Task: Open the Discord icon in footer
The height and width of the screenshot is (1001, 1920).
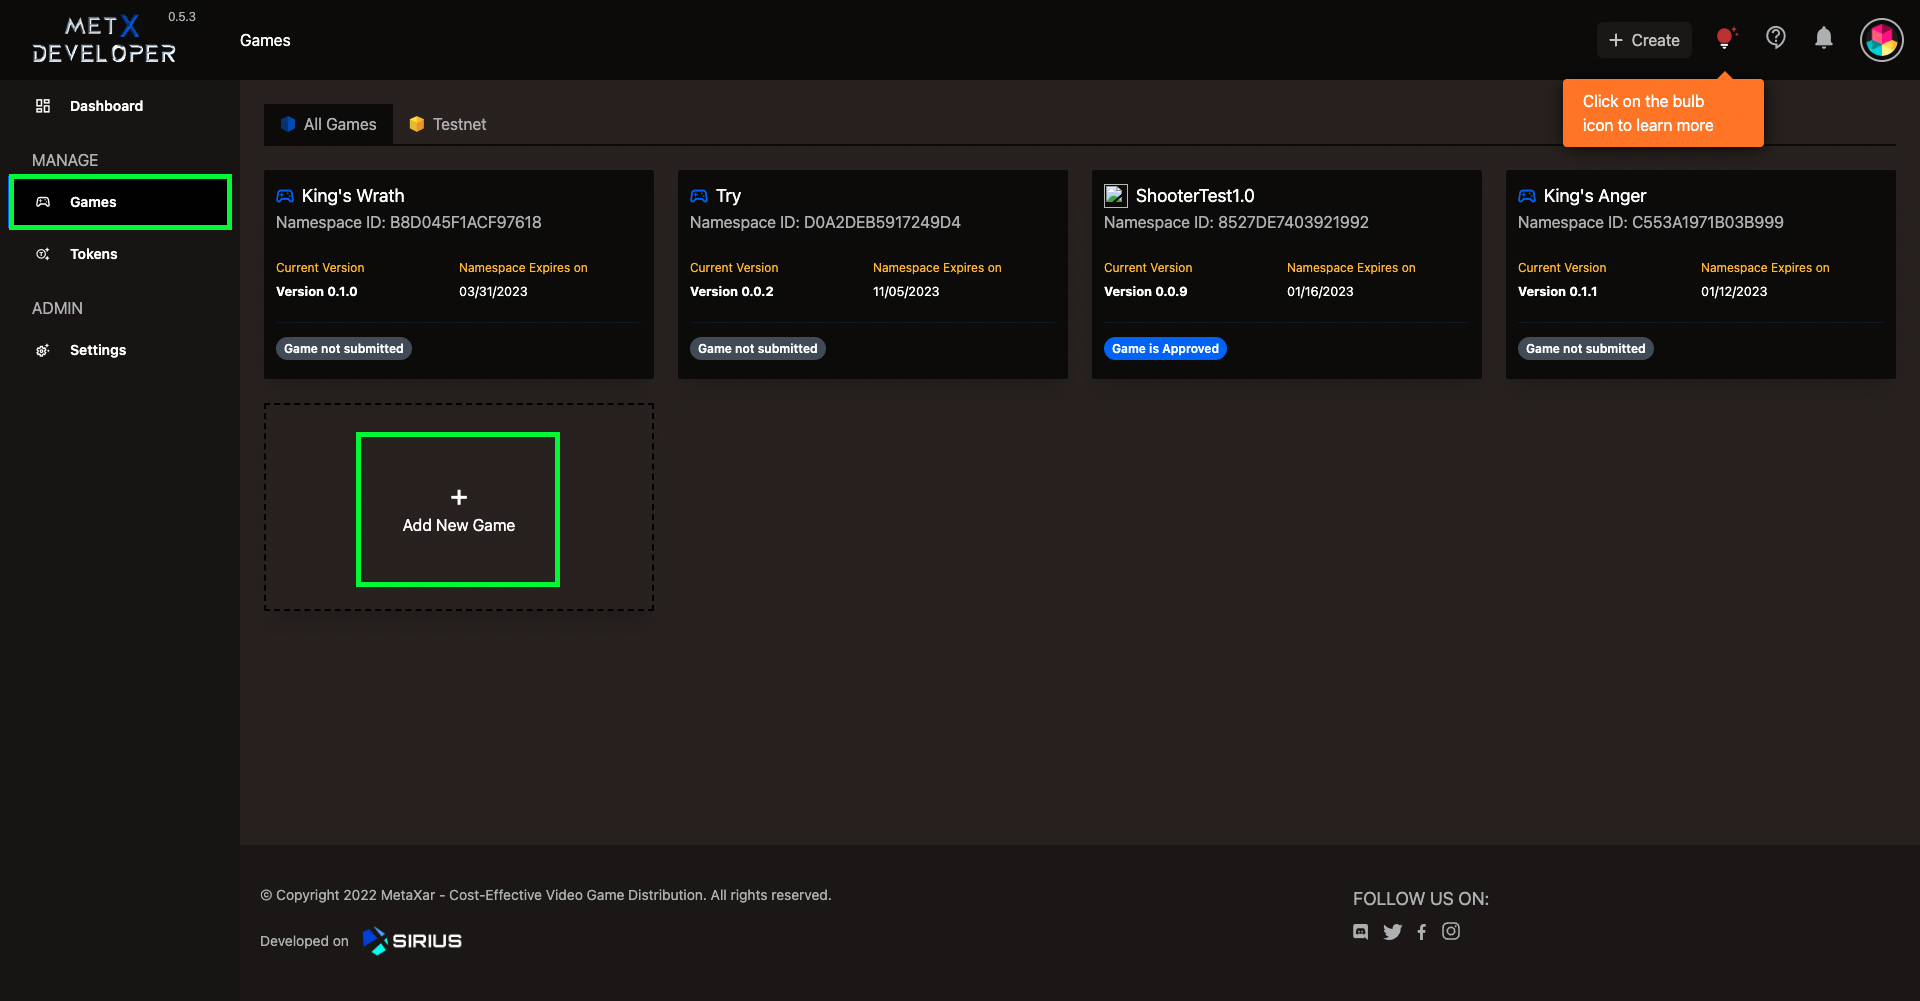Action: (1361, 931)
